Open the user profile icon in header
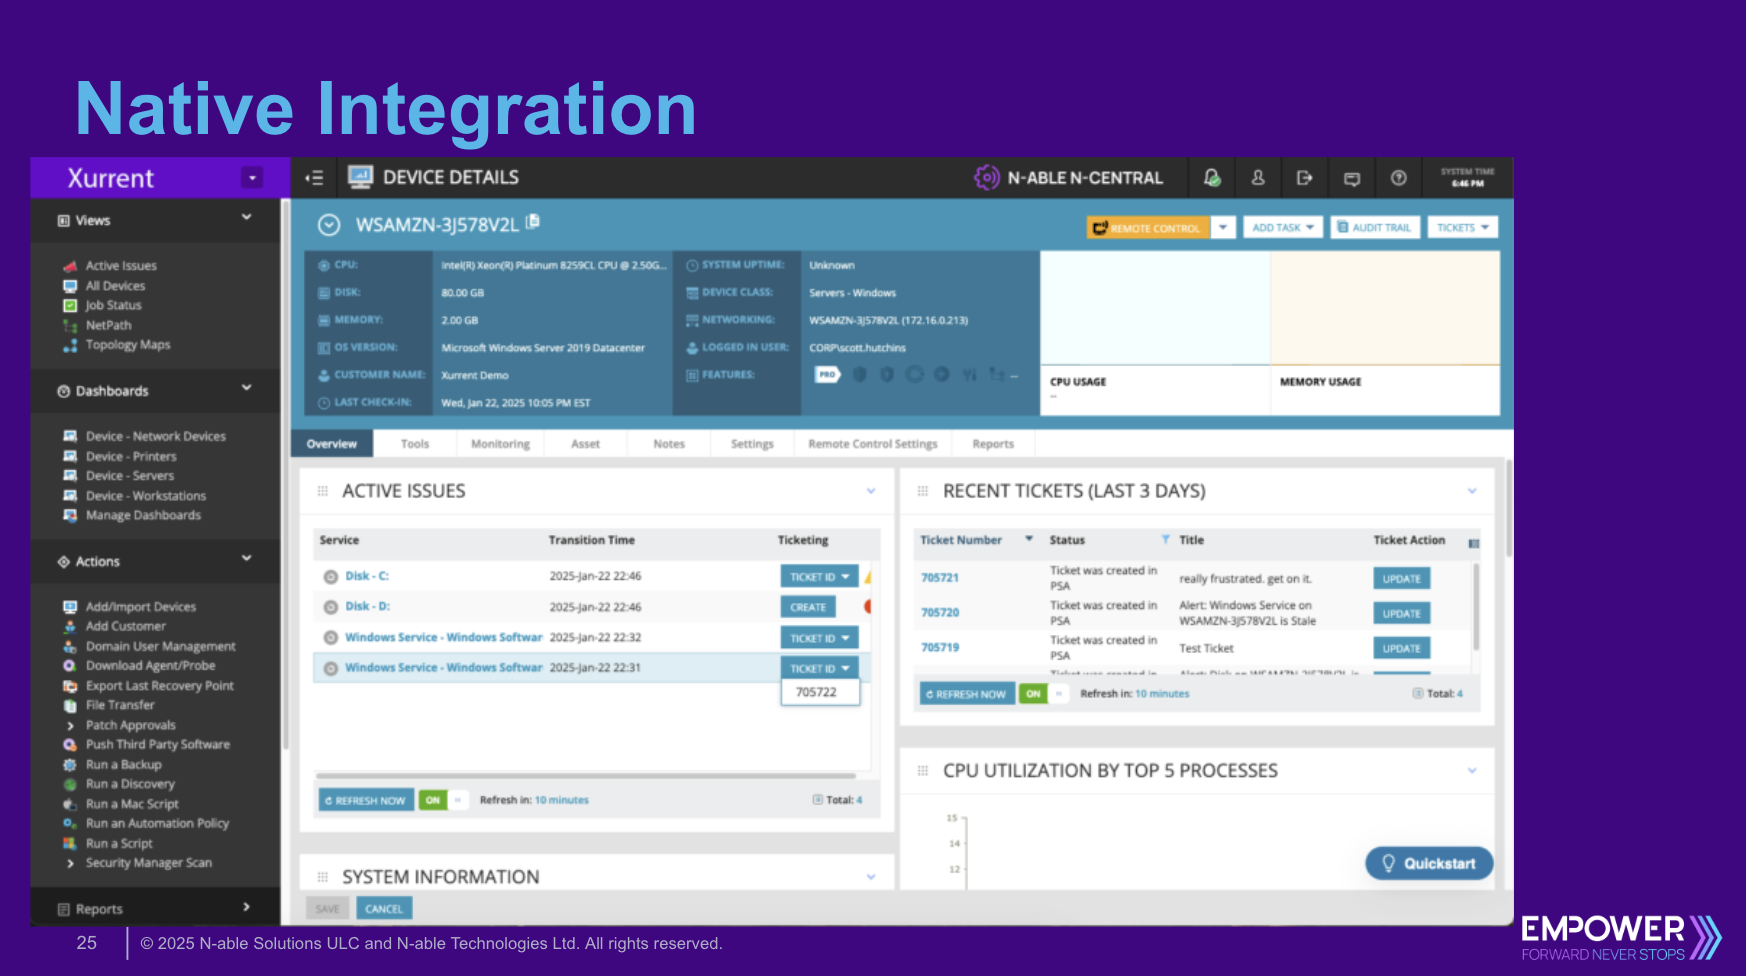 coord(1258,178)
